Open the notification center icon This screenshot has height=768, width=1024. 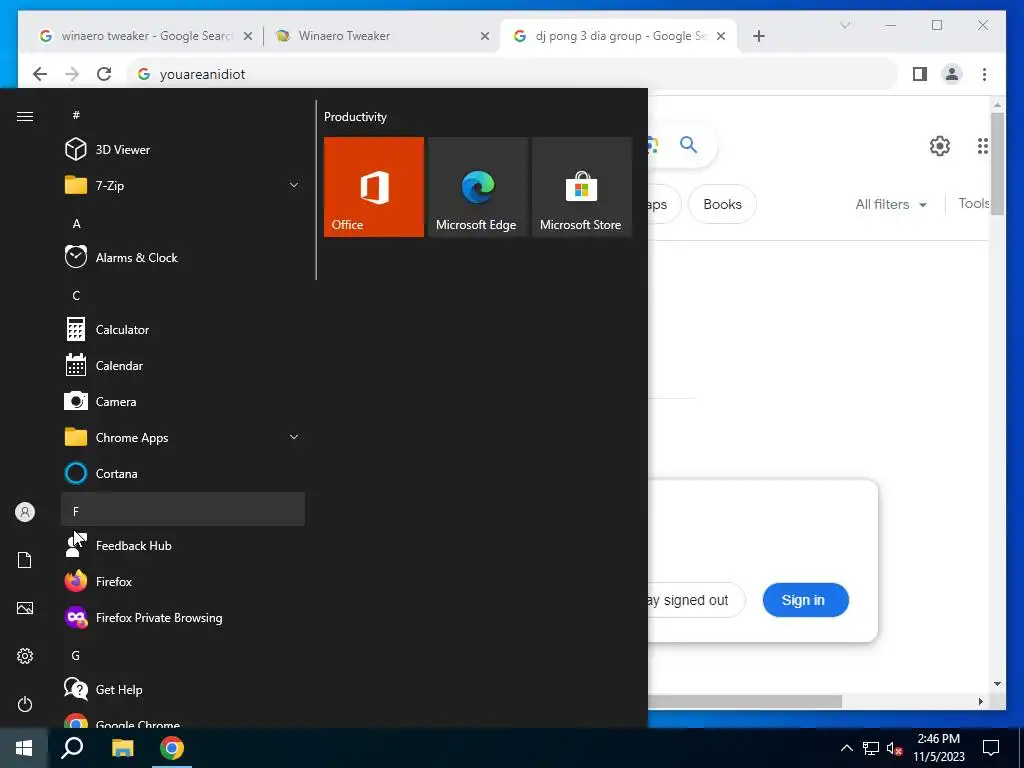click(991, 748)
